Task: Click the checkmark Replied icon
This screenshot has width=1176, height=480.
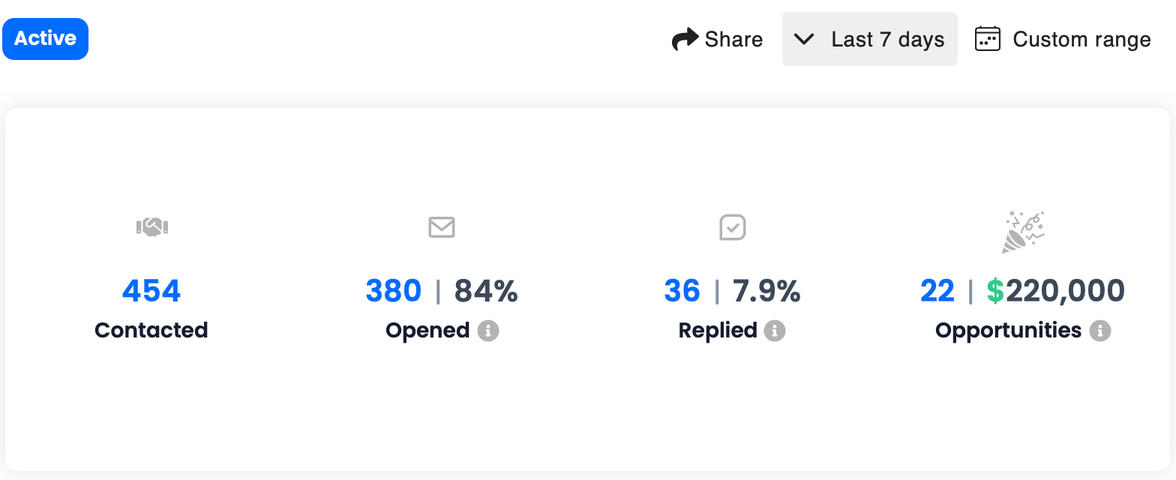Action: click(732, 228)
